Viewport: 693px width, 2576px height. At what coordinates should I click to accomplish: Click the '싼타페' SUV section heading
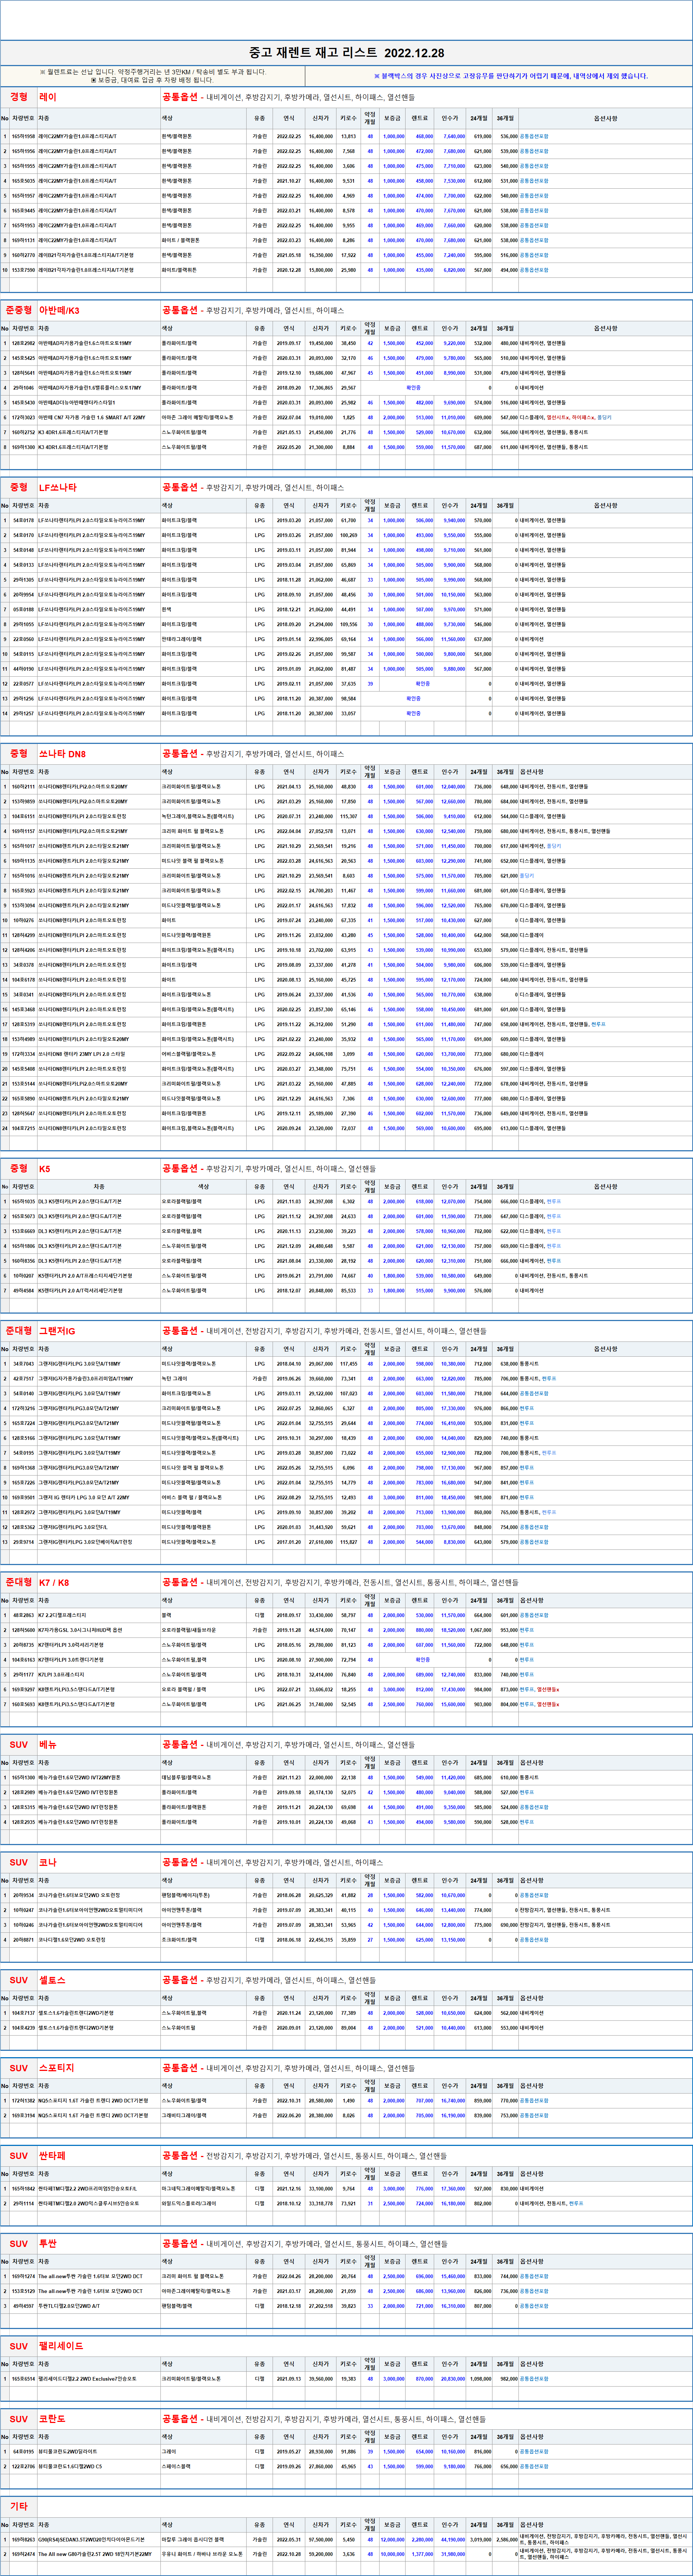pos(52,2156)
